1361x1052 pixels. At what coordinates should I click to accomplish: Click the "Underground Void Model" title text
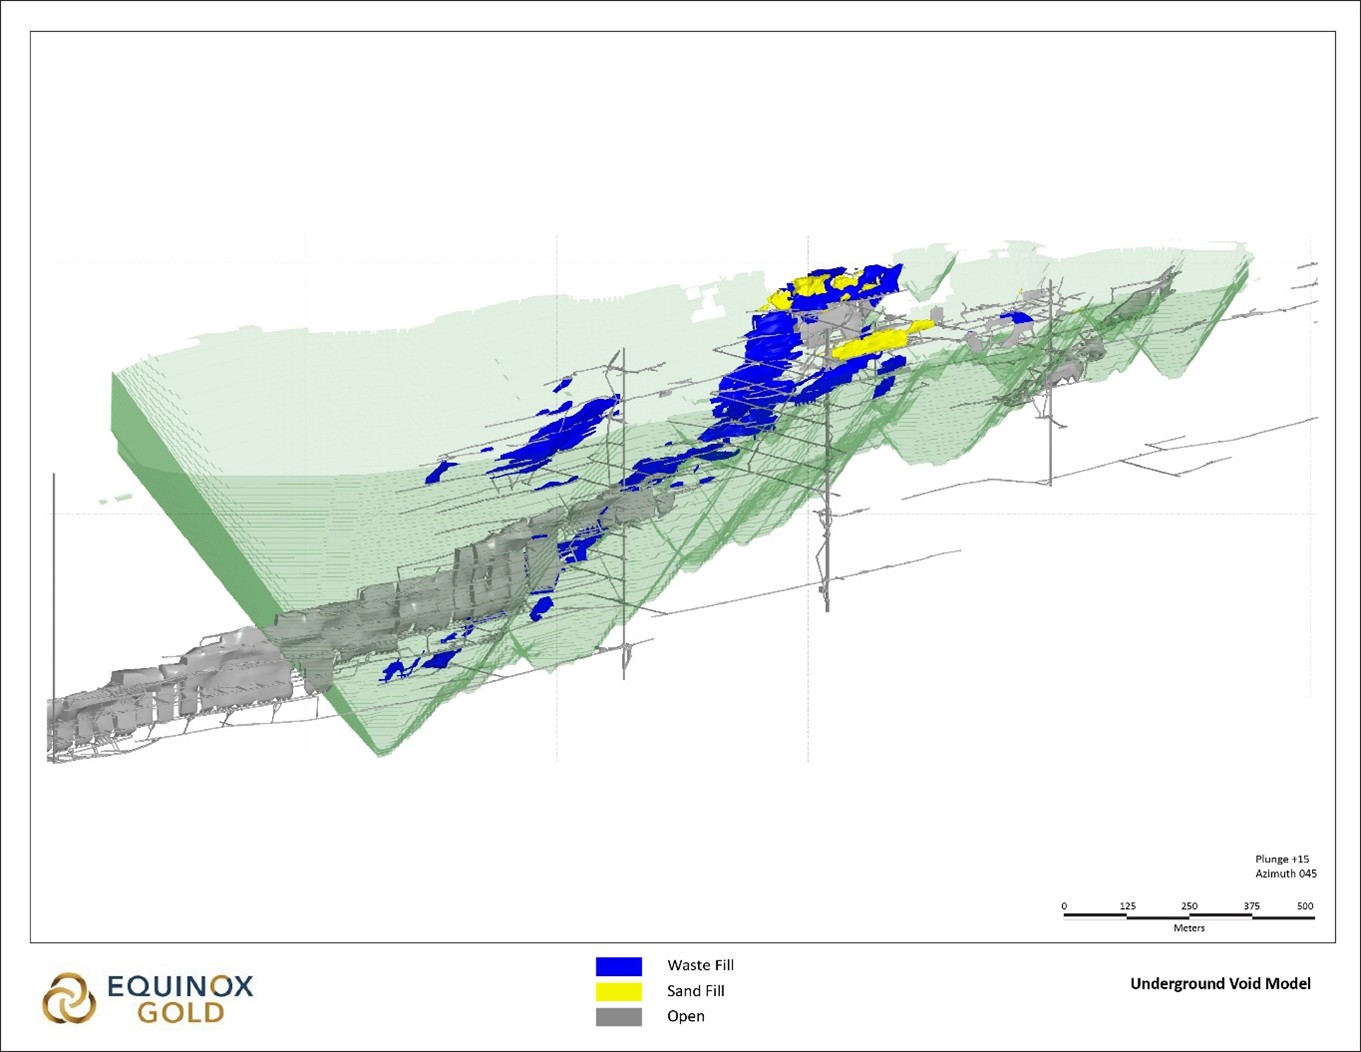coord(1220,984)
